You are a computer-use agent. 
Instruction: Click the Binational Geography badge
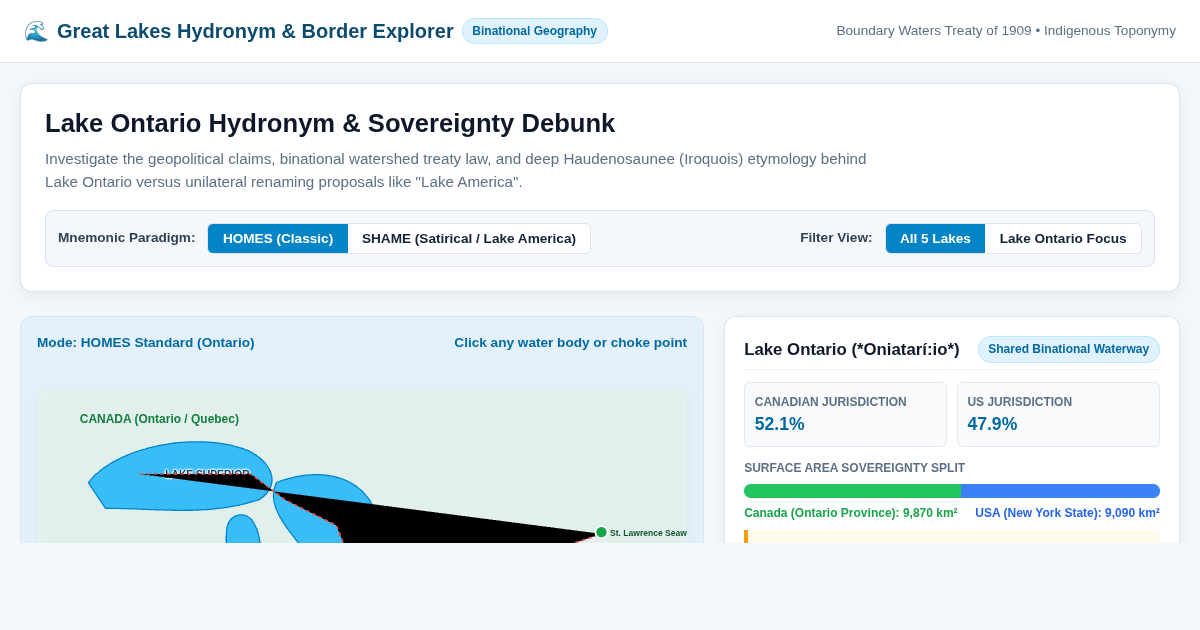534,31
